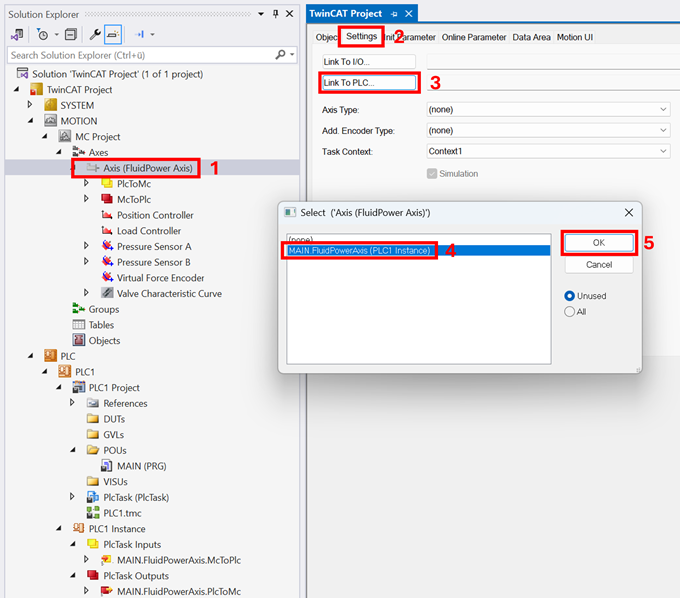The height and width of the screenshot is (598, 680).
Task: Collapse the PLC1 Project node
Action: 59,387
